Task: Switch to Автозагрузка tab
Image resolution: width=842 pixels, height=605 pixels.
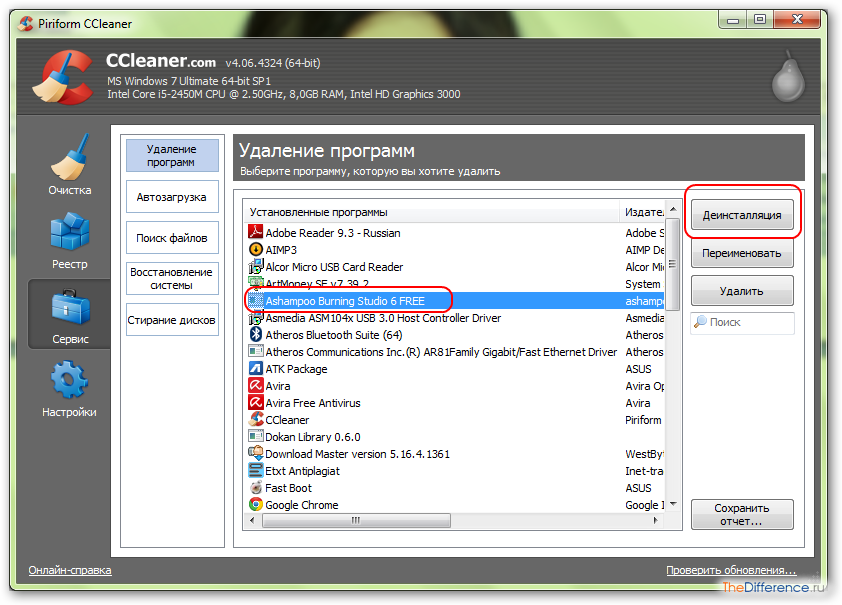Action: point(172,197)
